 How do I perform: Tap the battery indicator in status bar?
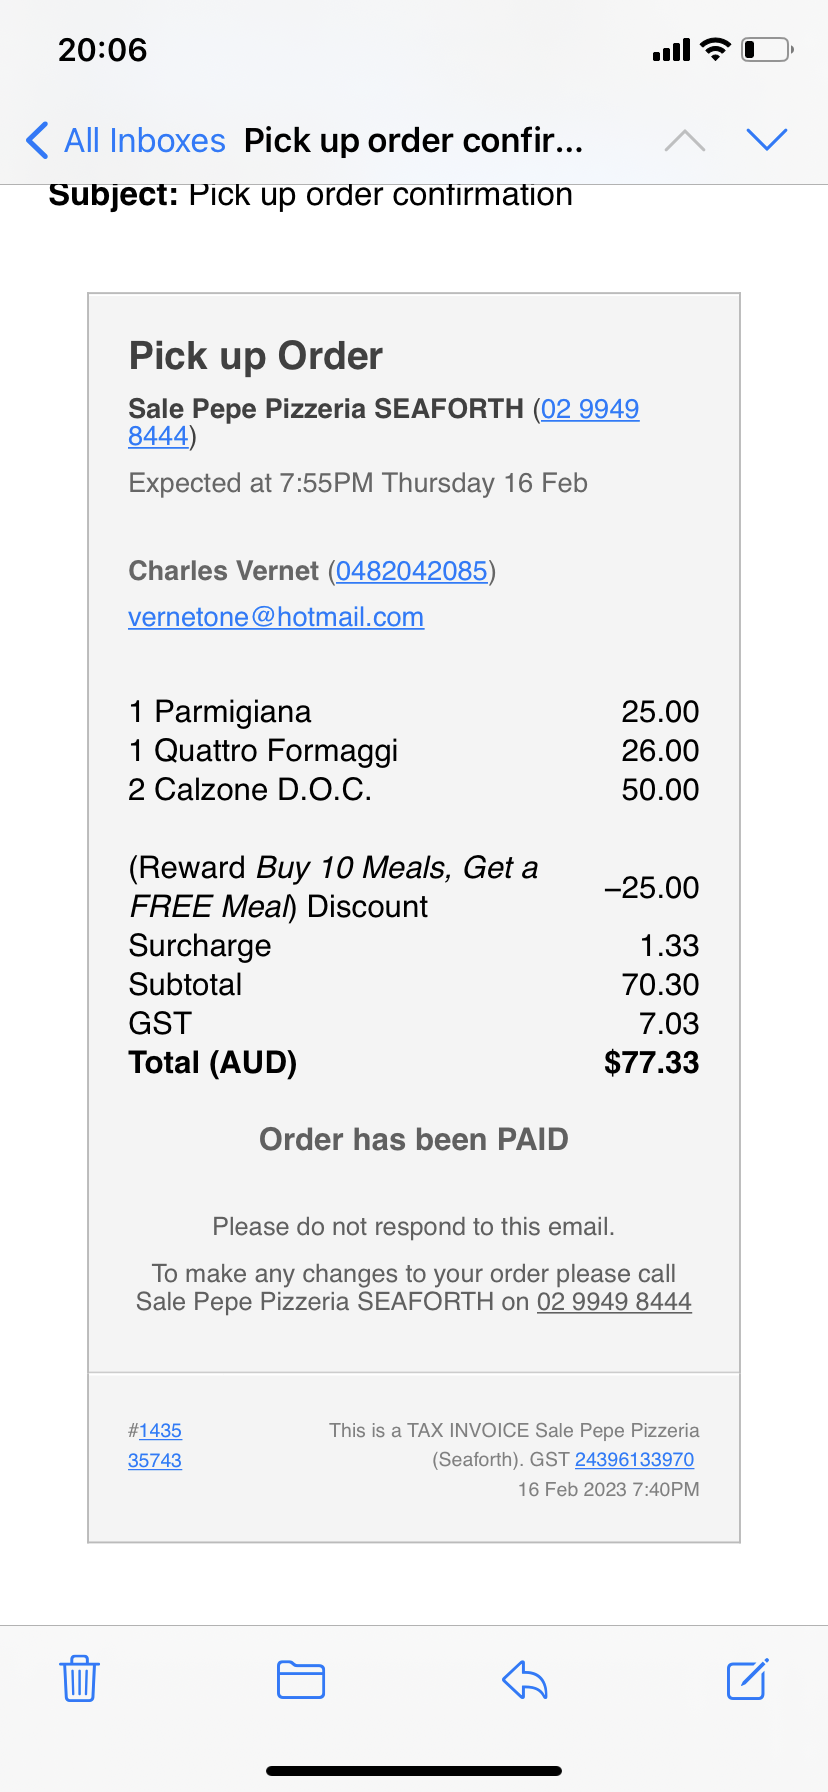tap(767, 49)
